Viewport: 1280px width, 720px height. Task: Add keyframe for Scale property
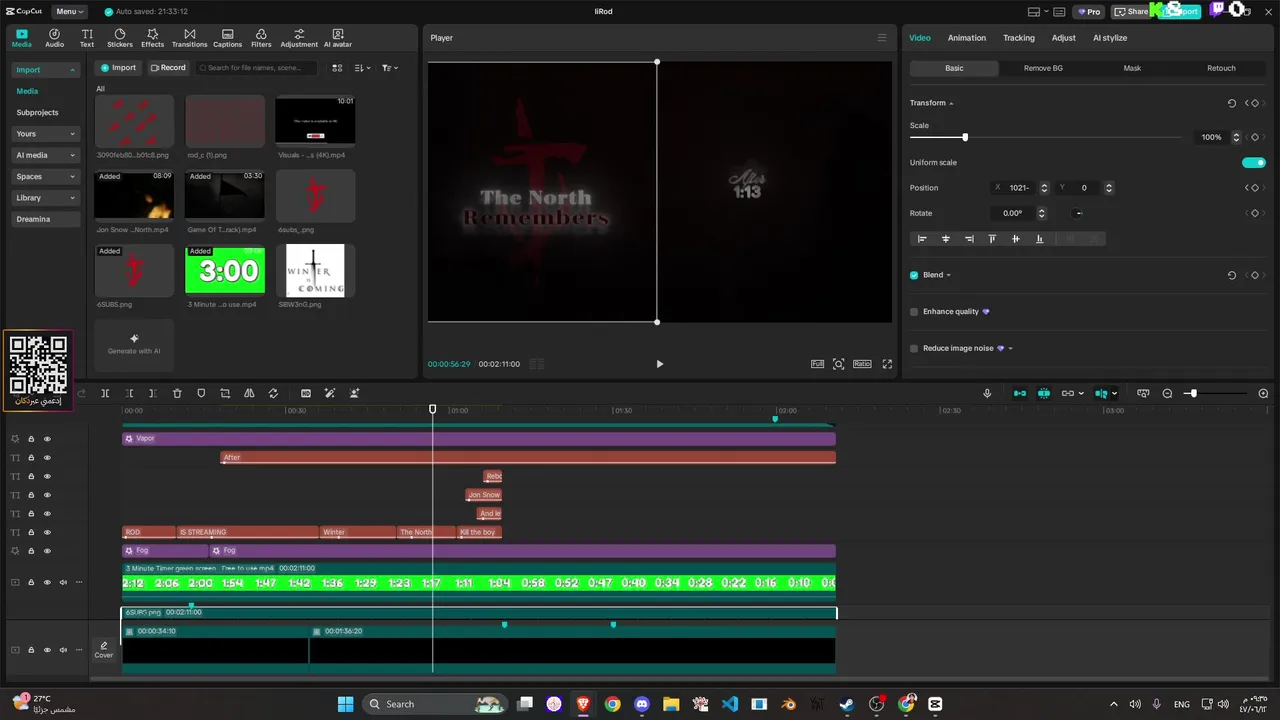1255,137
